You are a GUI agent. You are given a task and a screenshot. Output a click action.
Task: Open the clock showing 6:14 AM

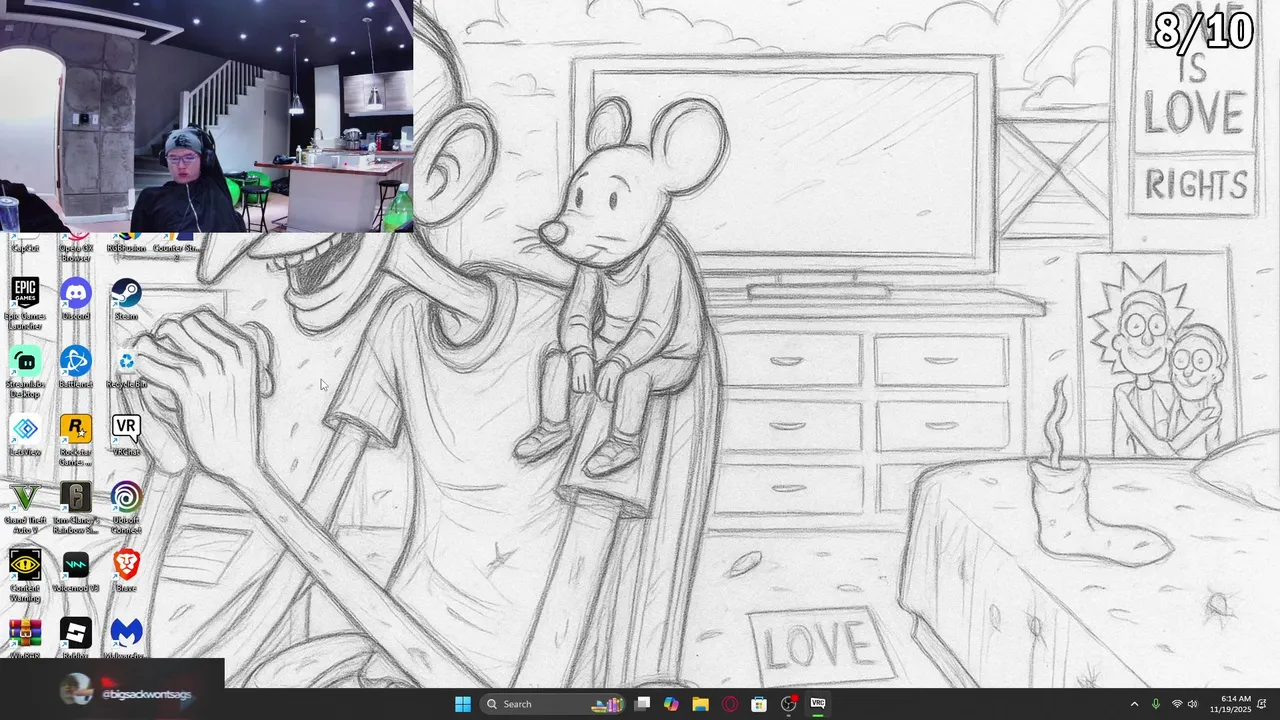[x=1228, y=704]
